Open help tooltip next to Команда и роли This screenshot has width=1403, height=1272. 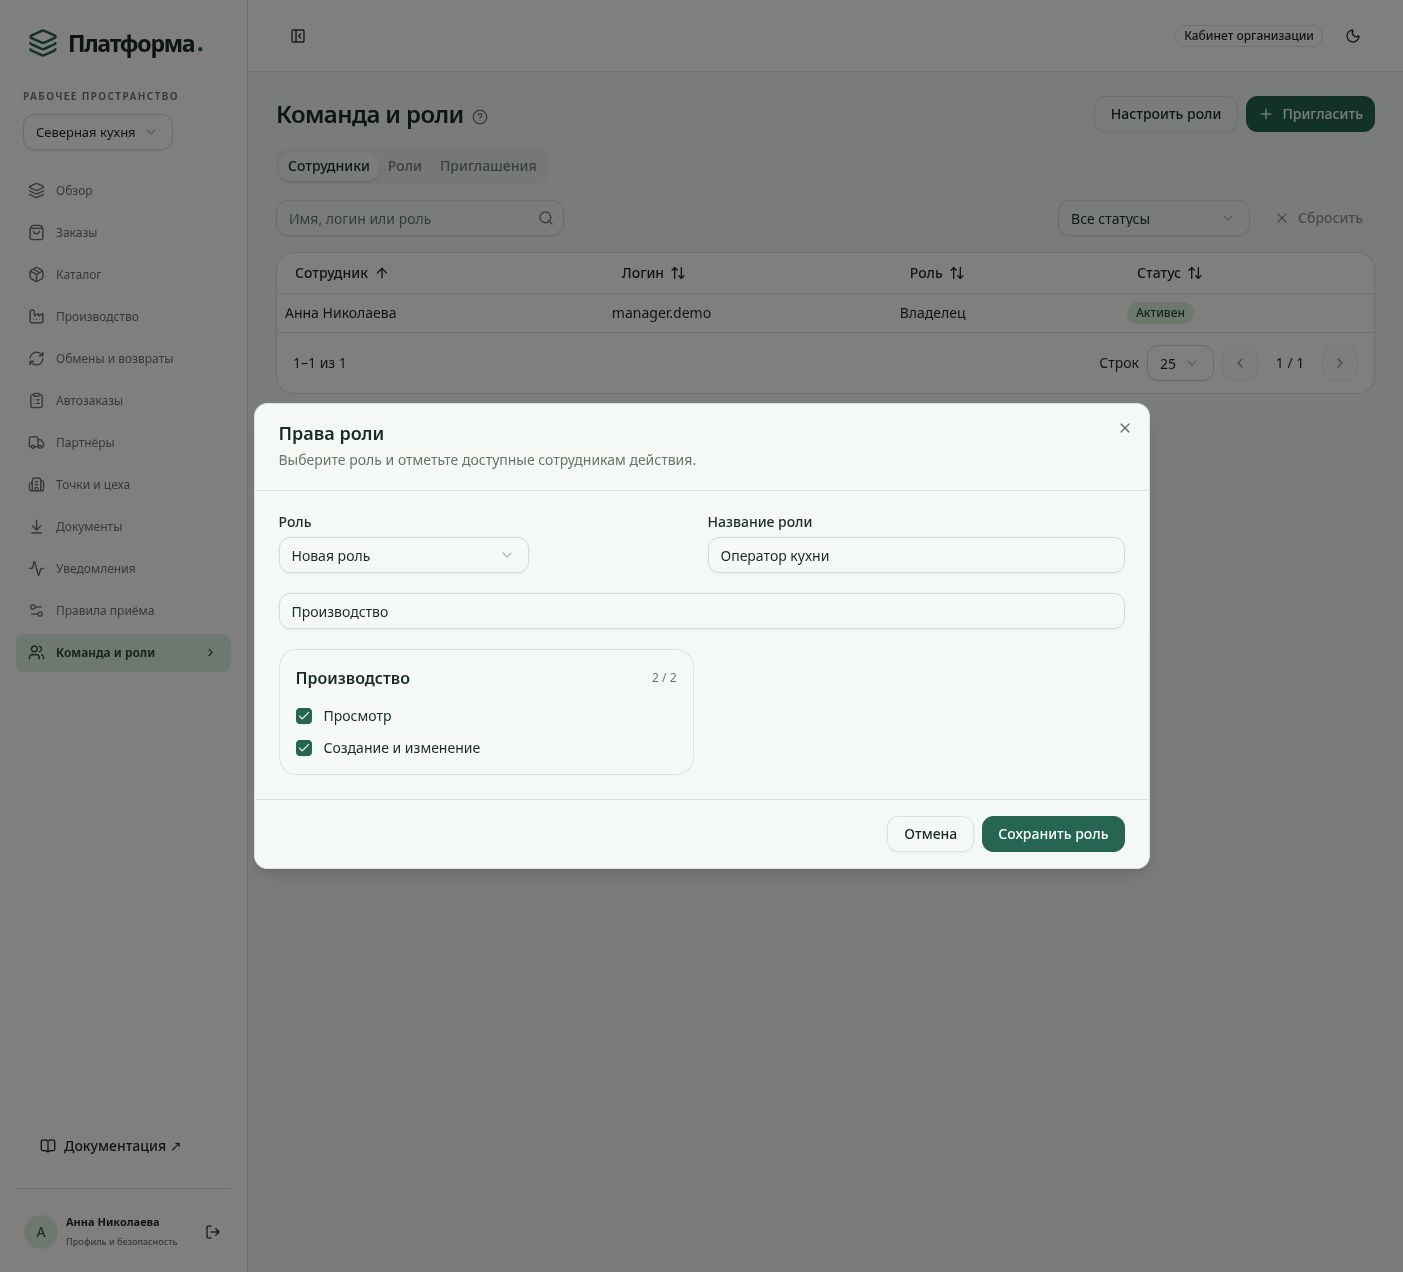[480, 117]
